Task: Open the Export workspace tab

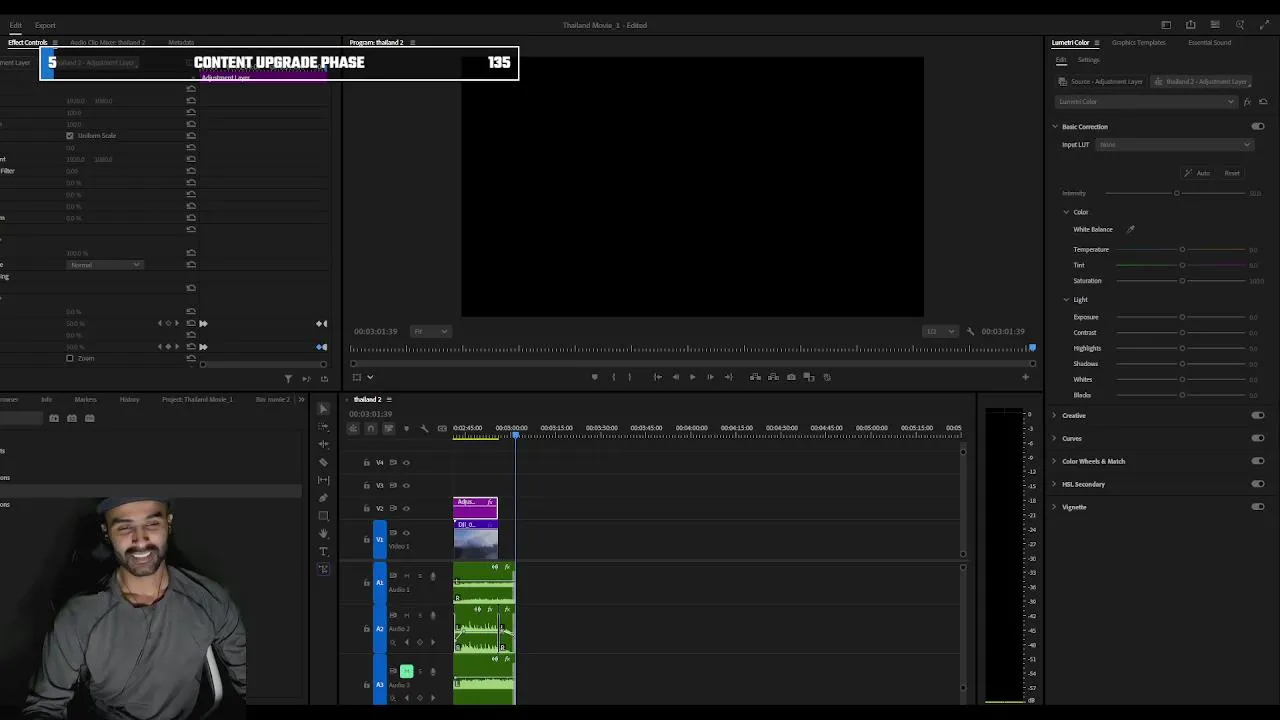Action: 45,25
